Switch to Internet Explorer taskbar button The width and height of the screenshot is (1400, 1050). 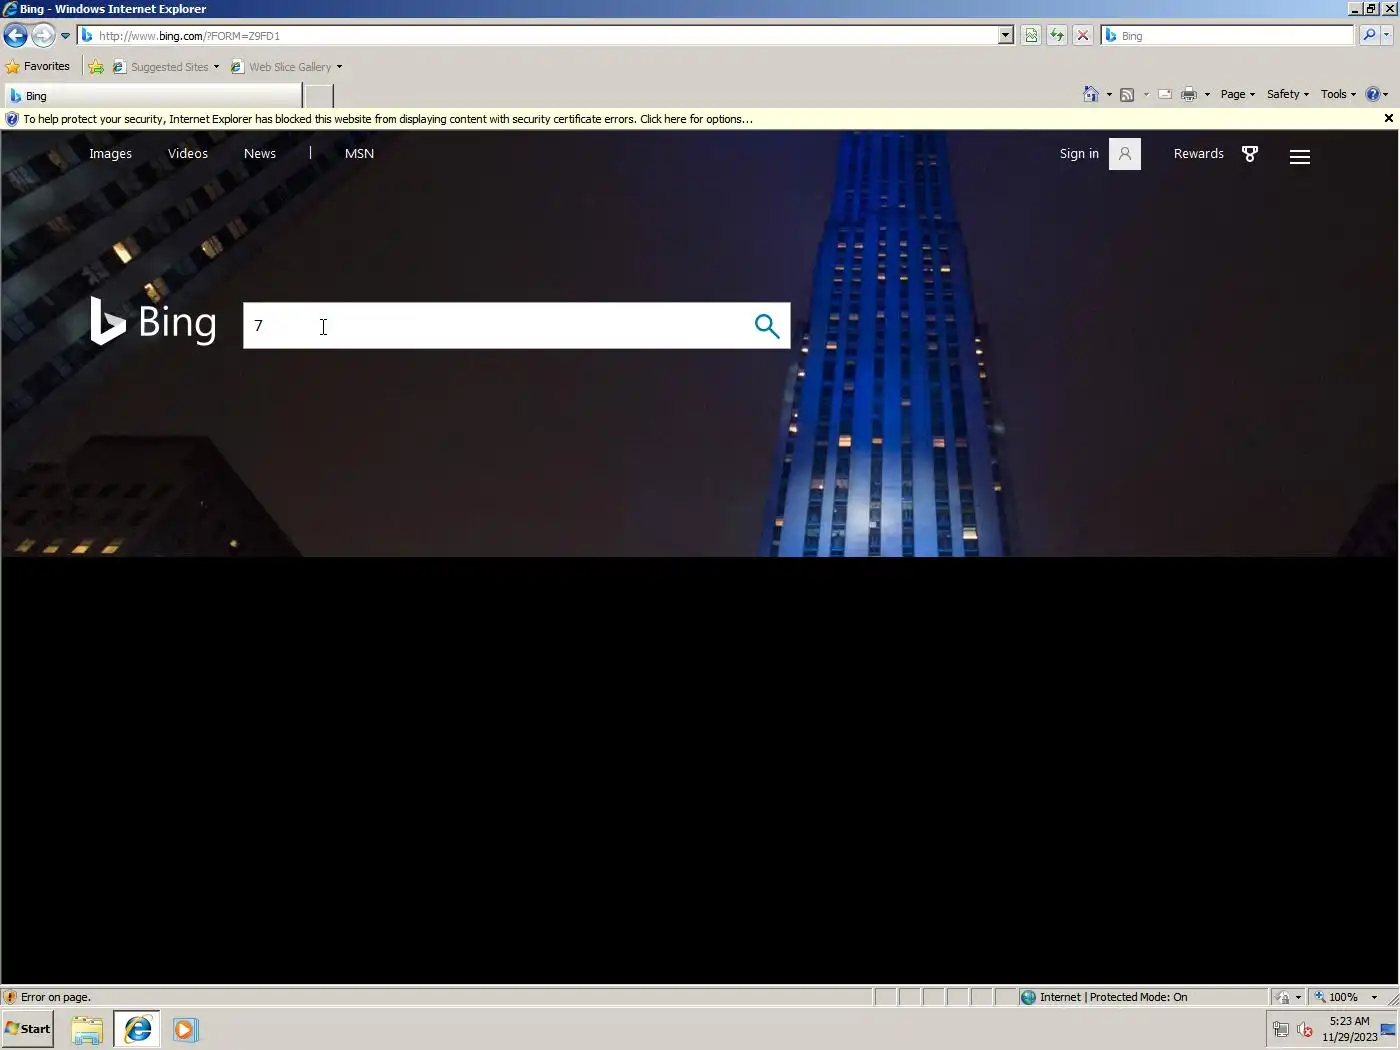pos(137,1030)
